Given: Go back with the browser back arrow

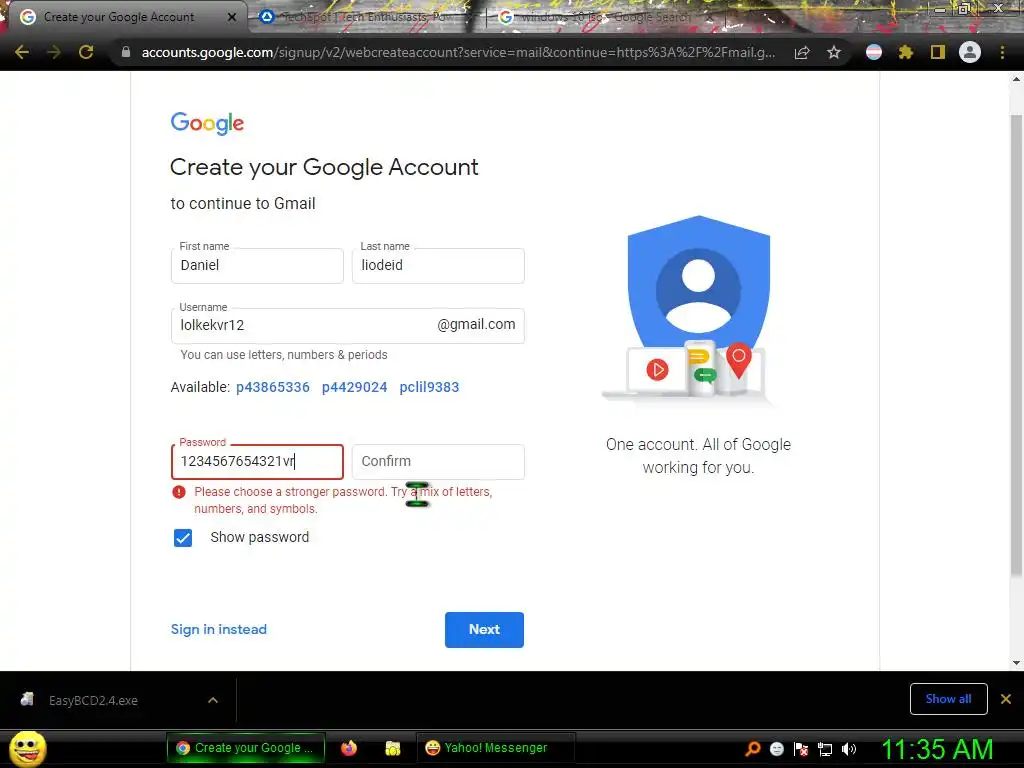Looking at the screenshot, I should [22, 52].
